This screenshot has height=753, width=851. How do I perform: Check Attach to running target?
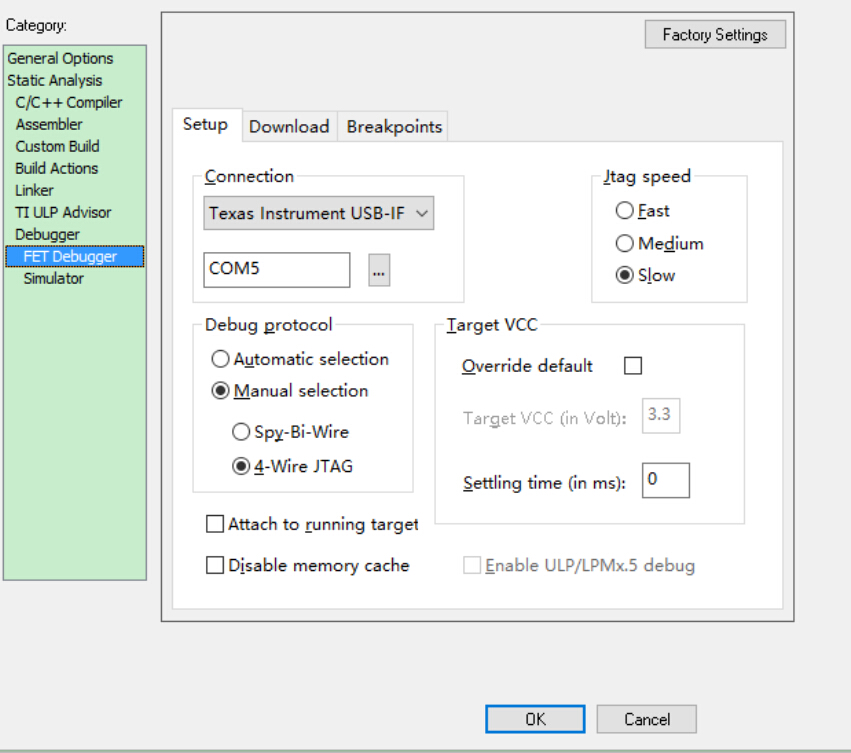pos(215,524)
